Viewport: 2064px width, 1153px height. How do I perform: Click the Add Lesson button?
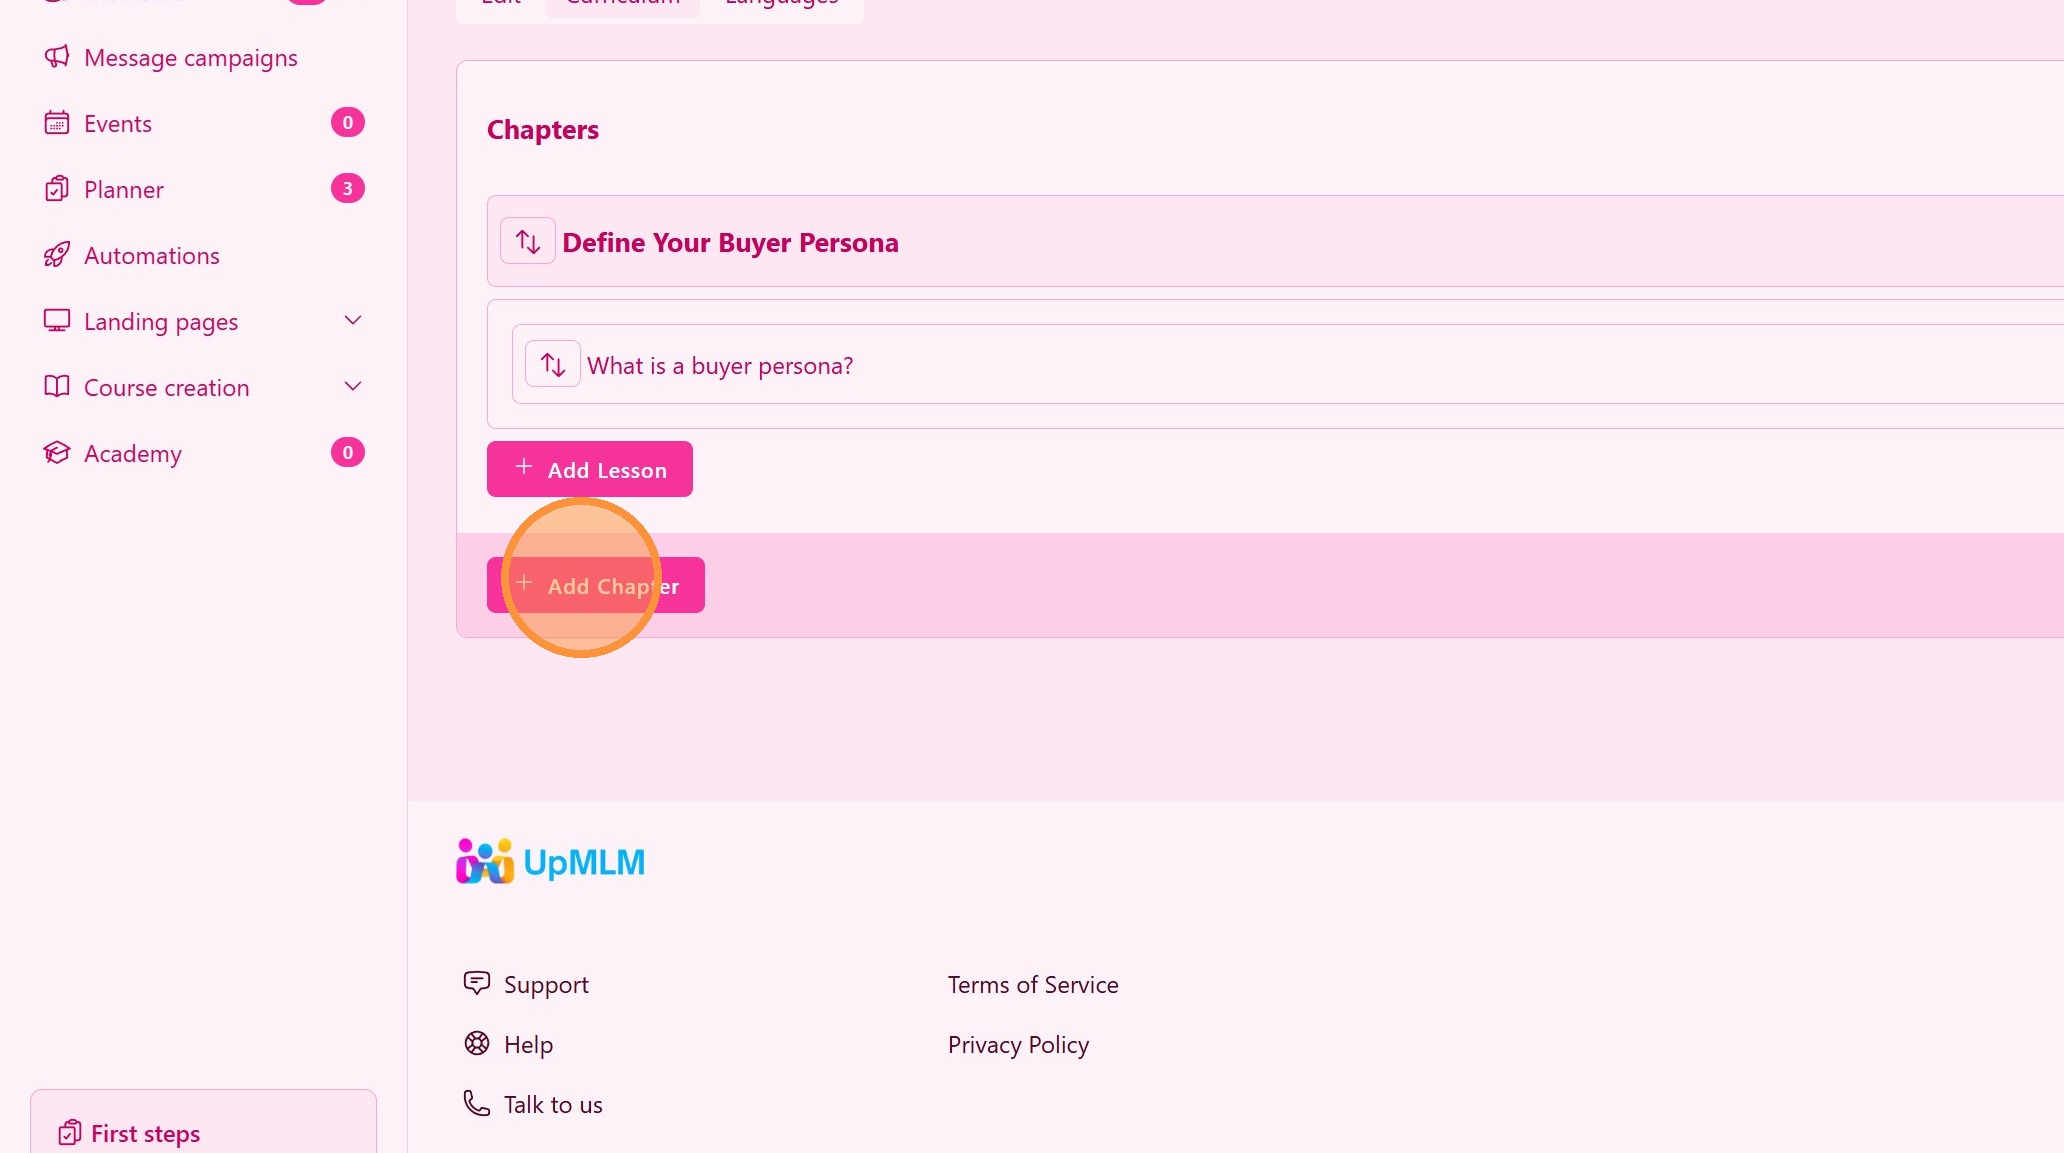click(x=590, y=469)
